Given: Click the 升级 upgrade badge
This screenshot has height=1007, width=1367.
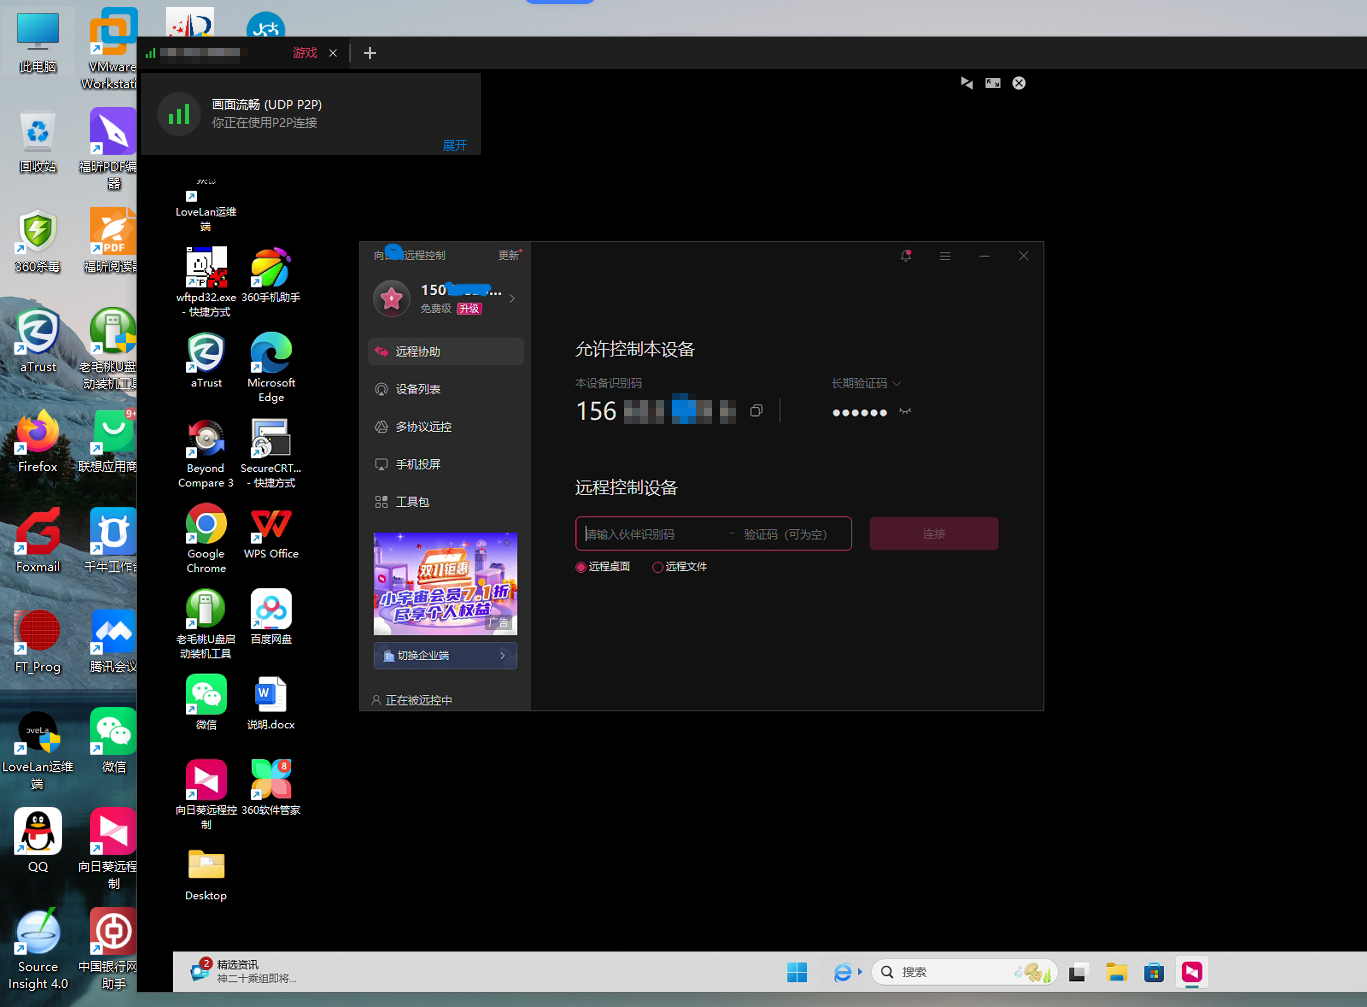Looking at the screenshot, I should (x=469, y=309).
